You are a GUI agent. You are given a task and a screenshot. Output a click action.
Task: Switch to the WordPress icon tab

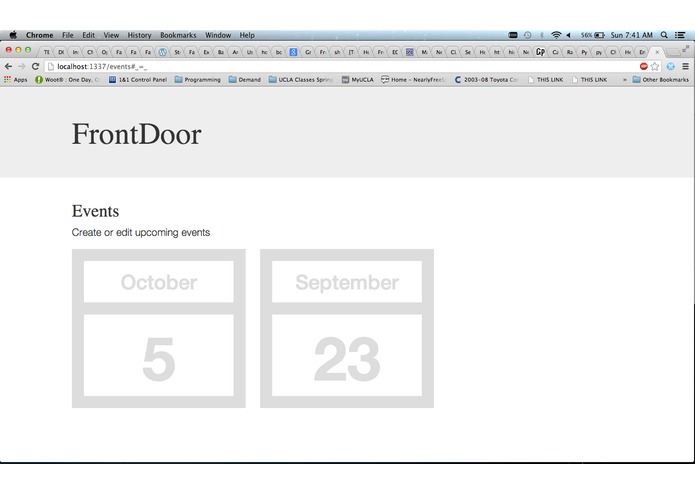point(163,52)
